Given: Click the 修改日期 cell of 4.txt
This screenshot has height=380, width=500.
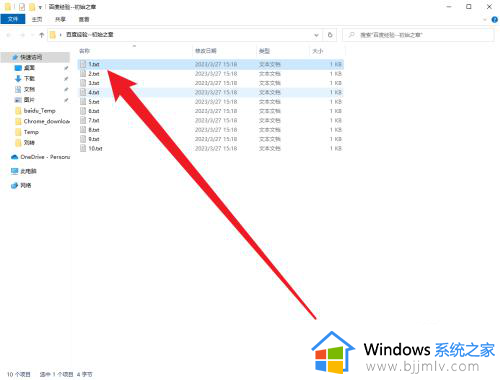Looking at the screenshot, I should click(x=216, y=92).
